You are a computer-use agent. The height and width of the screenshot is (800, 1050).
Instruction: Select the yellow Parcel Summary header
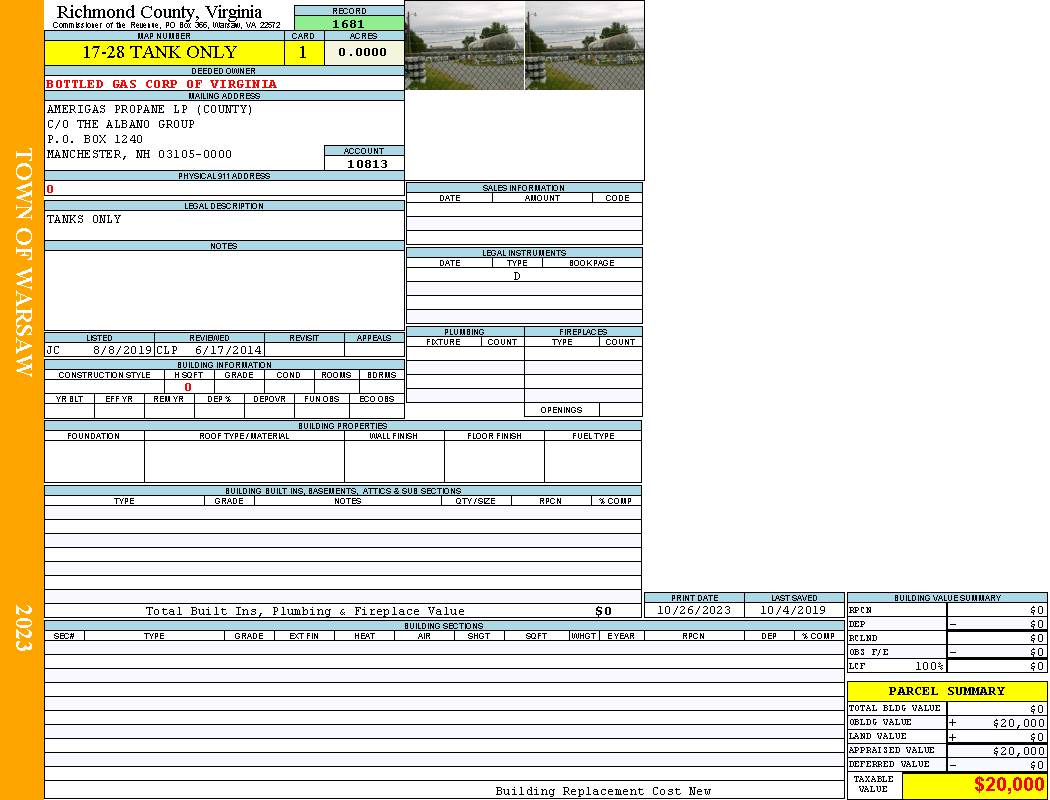[x=946, y=691]
